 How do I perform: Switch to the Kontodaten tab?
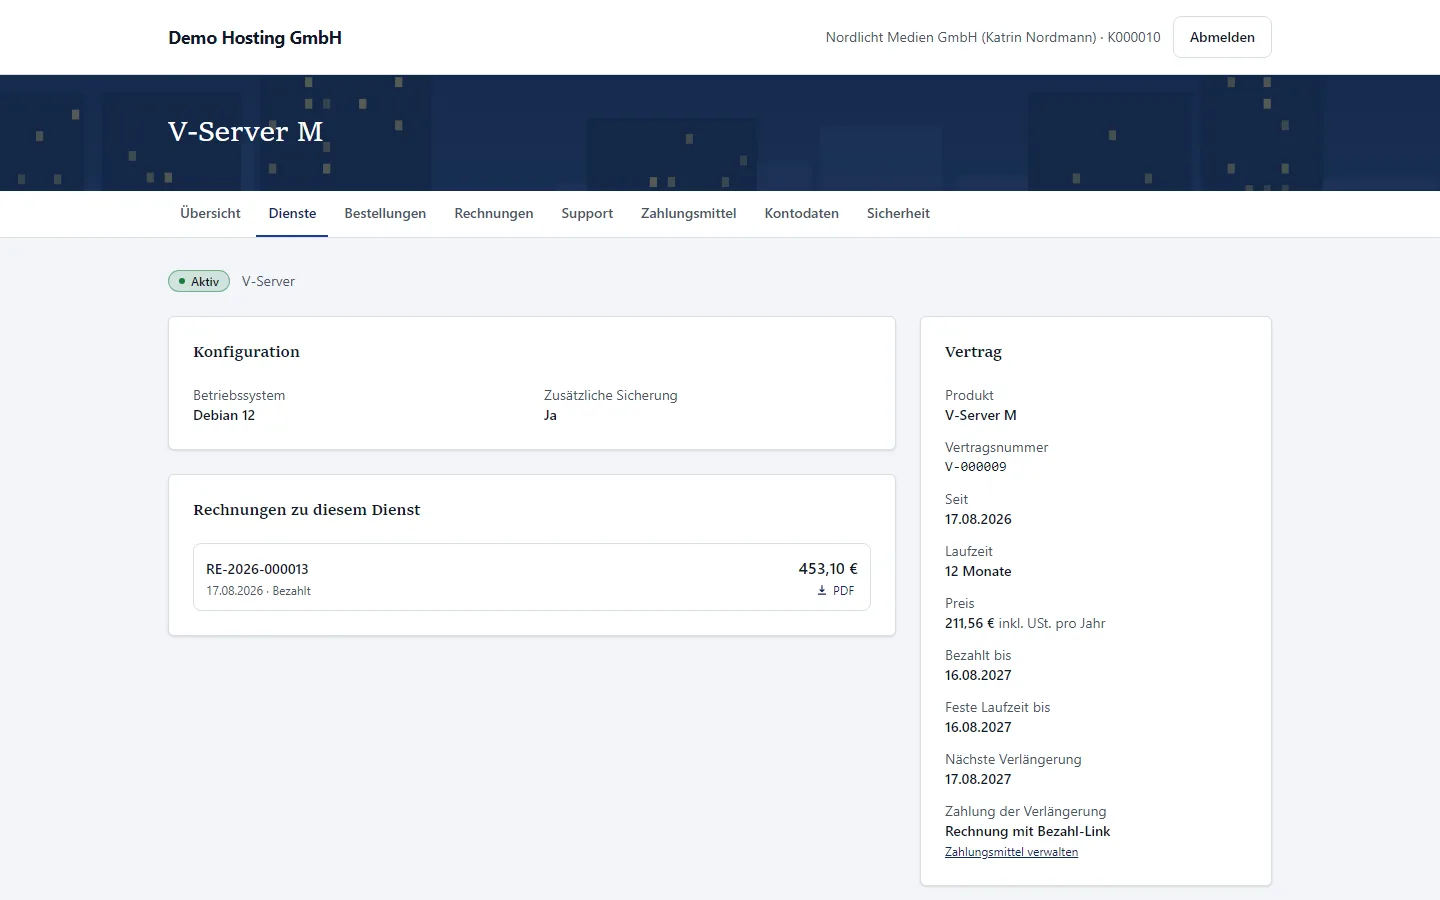(x=802, y=213)
